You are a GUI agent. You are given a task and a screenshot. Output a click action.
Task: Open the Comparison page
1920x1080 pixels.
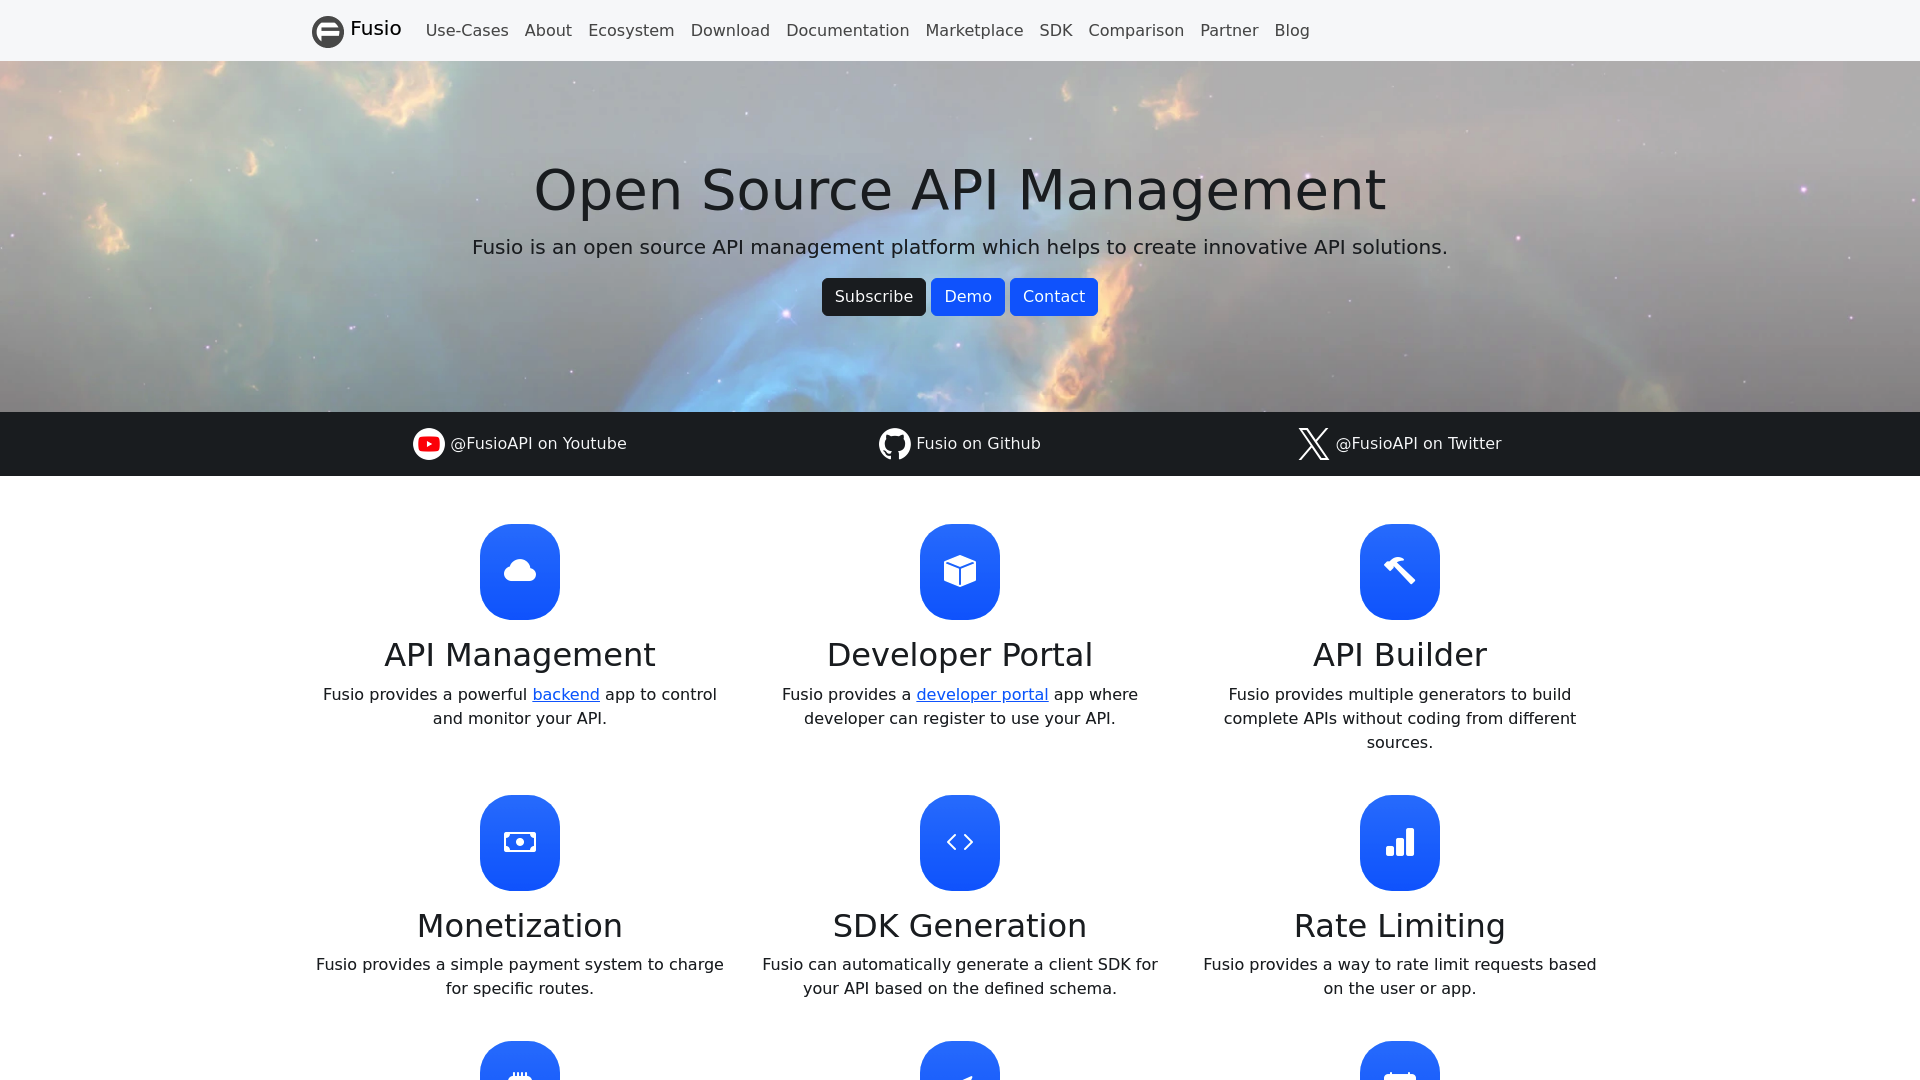(x=1136, y=31)
